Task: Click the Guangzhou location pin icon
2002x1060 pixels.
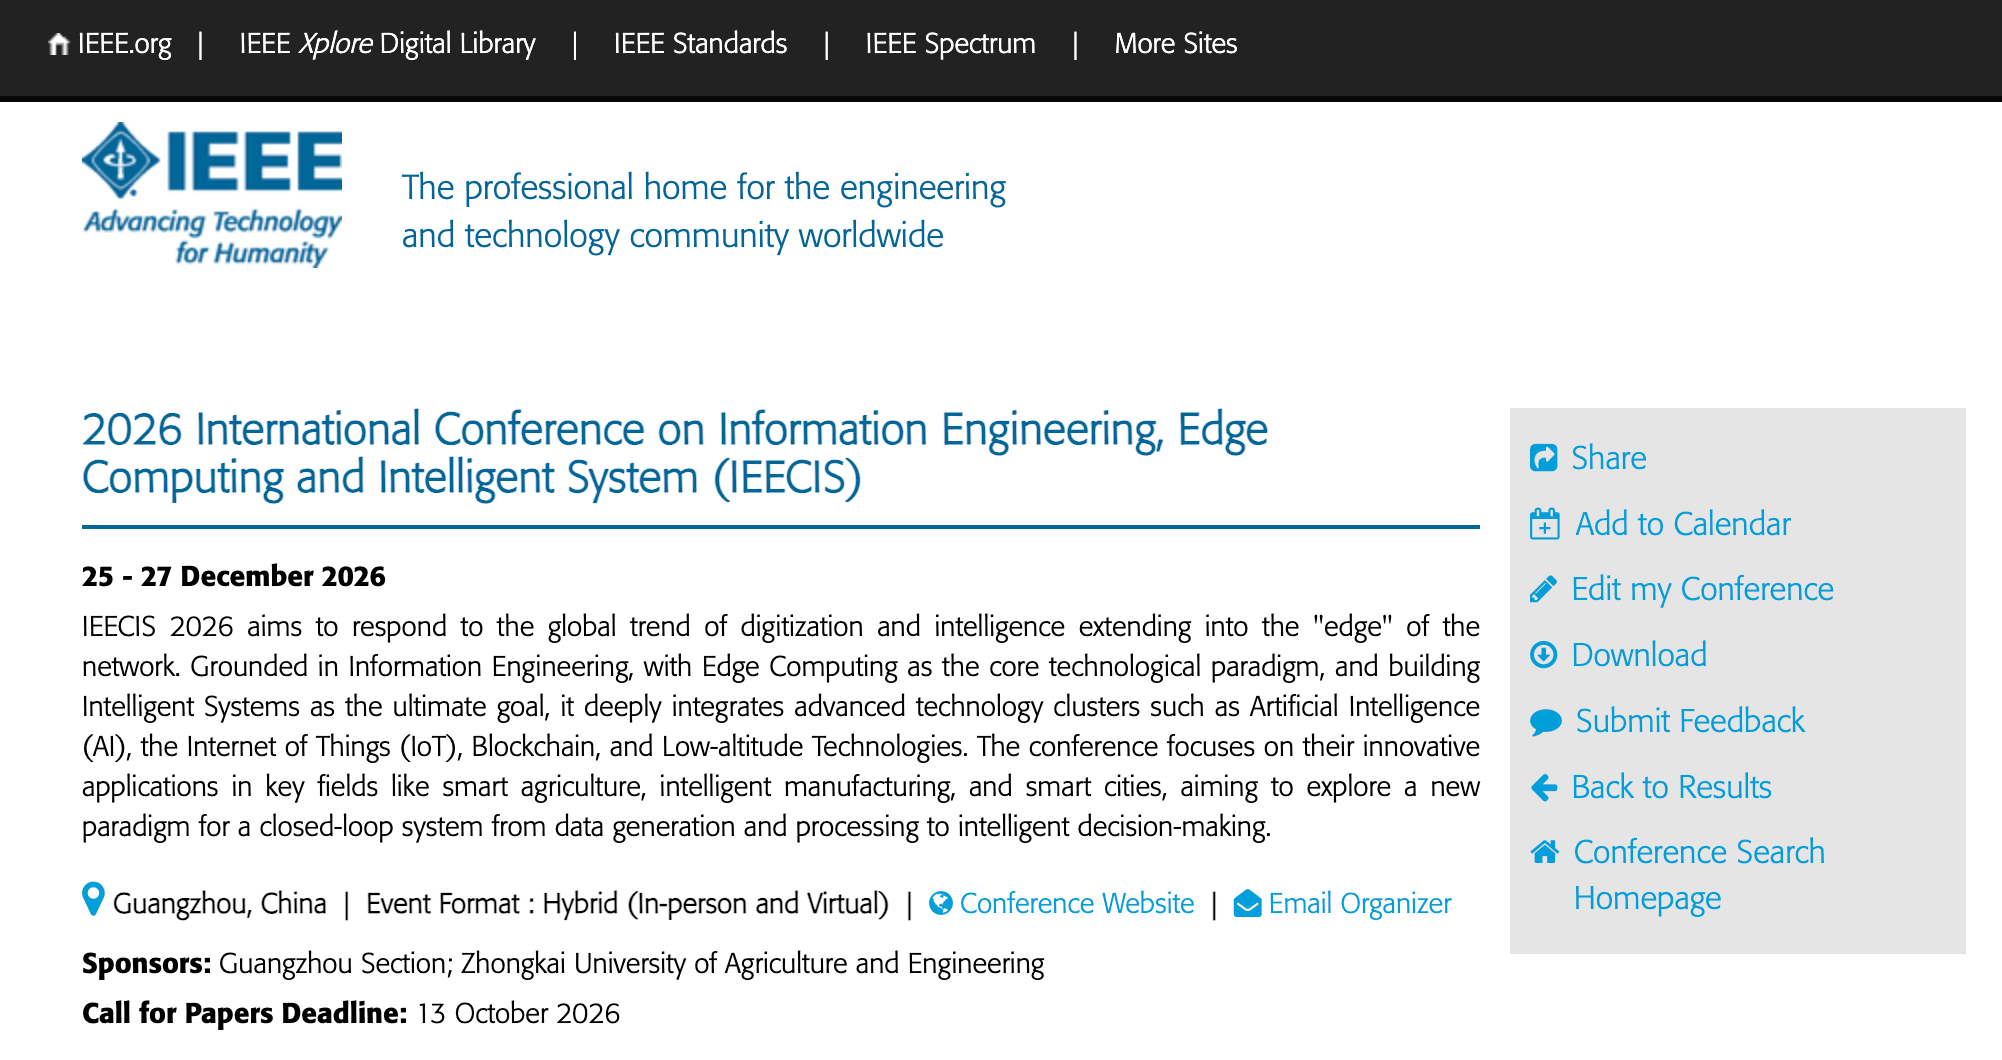Action: [93, 899]
